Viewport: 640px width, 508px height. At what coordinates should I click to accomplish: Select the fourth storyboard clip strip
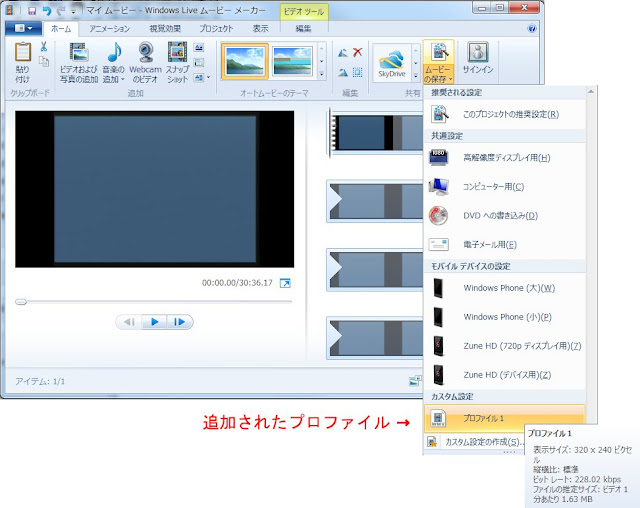coord(376,338)
